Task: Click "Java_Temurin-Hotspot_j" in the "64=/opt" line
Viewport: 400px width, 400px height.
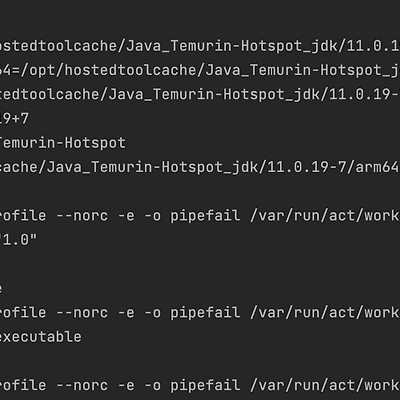Action: click(302, 70)
